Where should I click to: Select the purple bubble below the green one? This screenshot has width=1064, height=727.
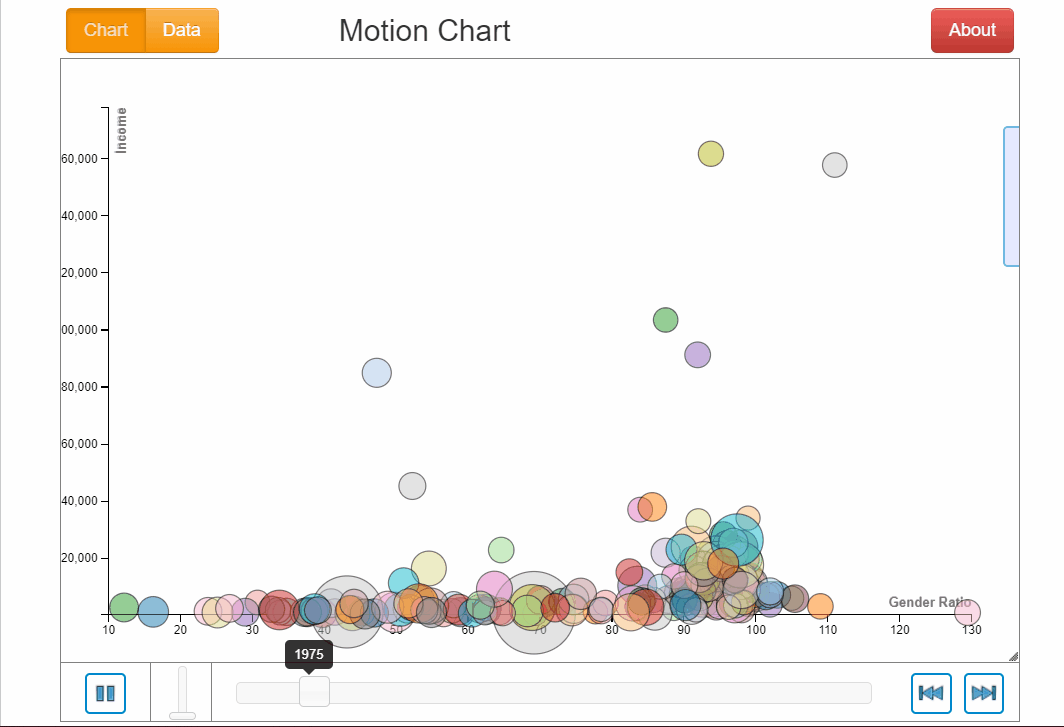coord(697,354)
